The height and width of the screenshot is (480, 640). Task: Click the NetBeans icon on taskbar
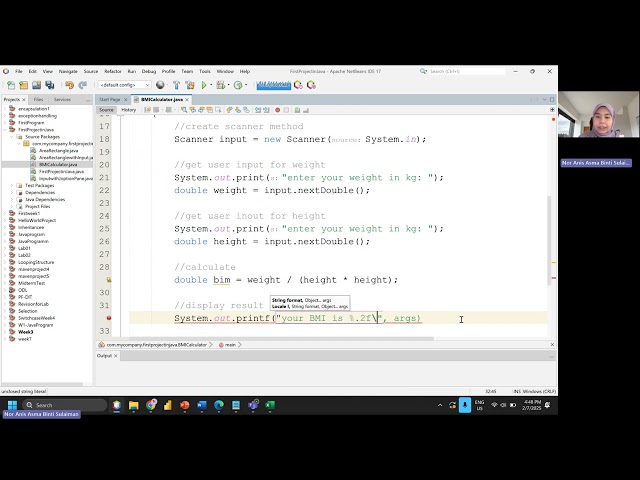click(x=117, y=405)
